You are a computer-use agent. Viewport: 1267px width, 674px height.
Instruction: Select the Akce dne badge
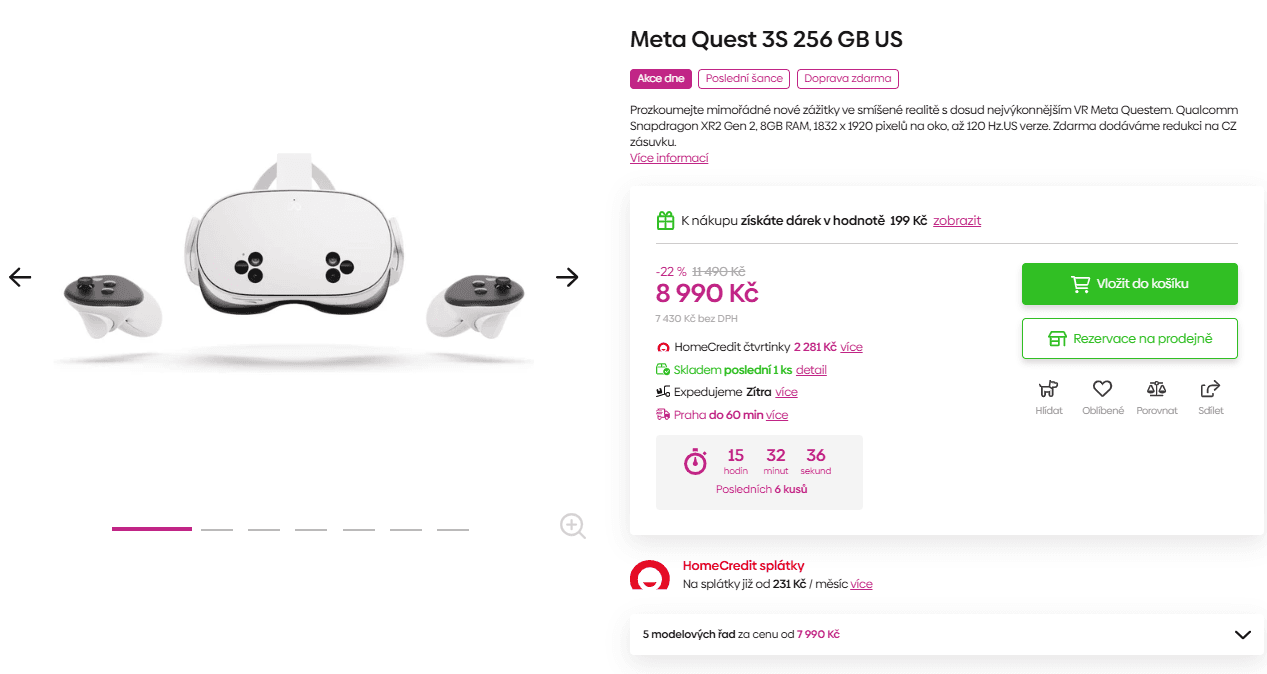660,78
